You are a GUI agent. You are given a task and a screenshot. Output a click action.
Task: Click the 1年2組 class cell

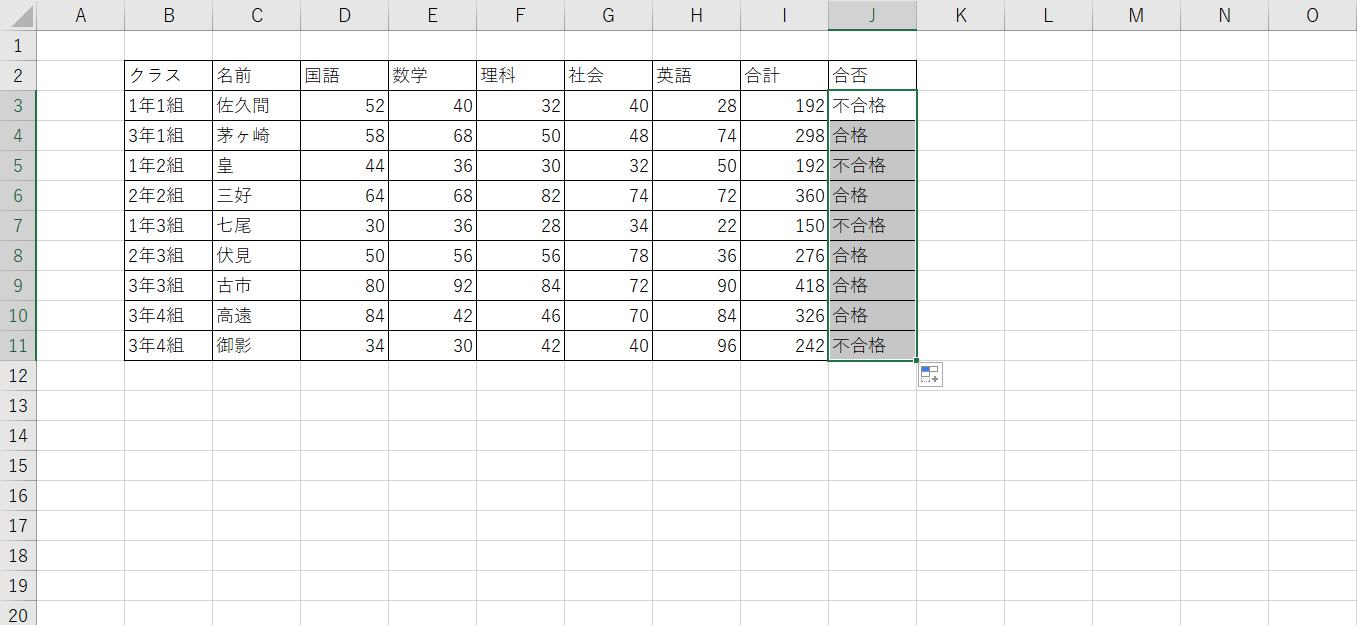[x=168, y=165]
